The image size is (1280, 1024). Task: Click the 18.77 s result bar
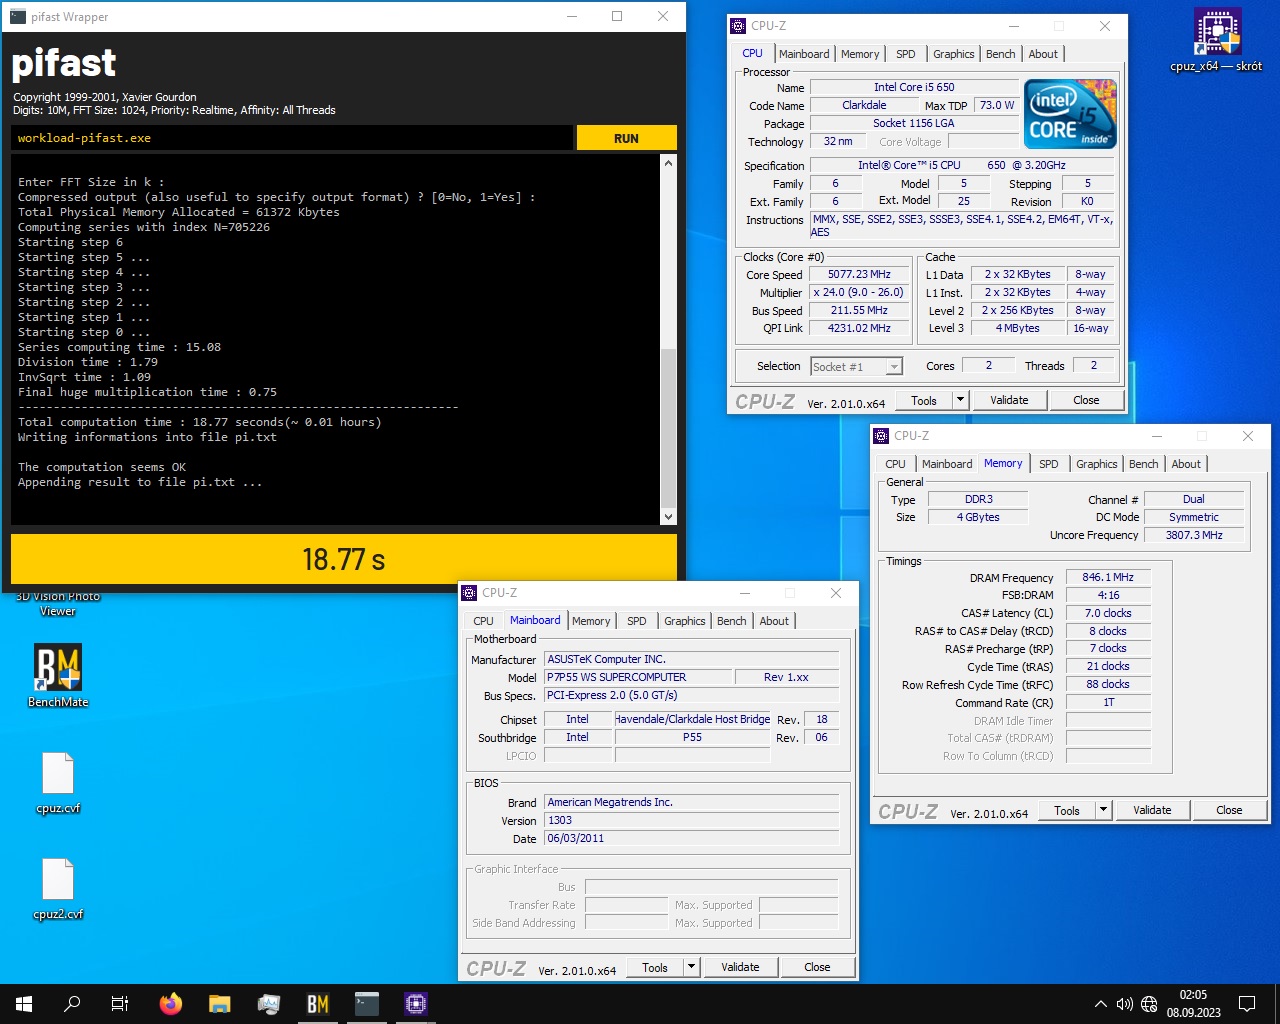coord(344,559)
